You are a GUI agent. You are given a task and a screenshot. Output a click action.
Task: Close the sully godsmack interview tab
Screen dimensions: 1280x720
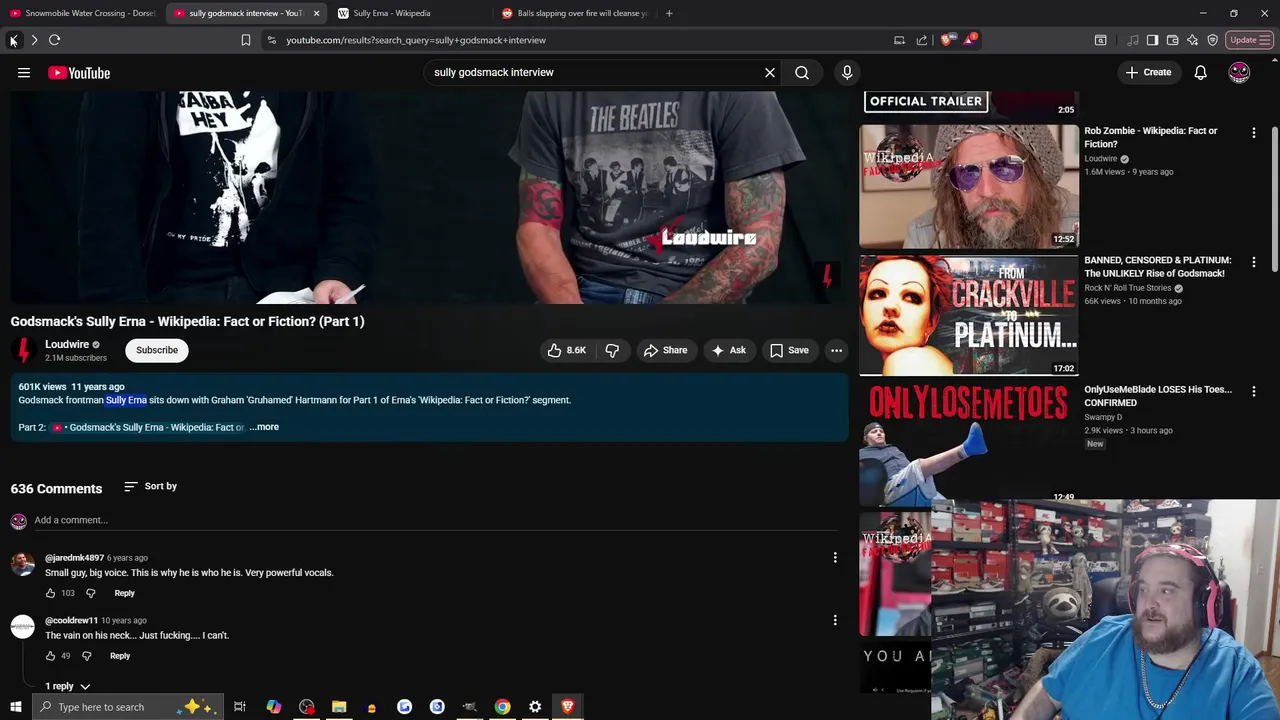click(x=316, y=13)
